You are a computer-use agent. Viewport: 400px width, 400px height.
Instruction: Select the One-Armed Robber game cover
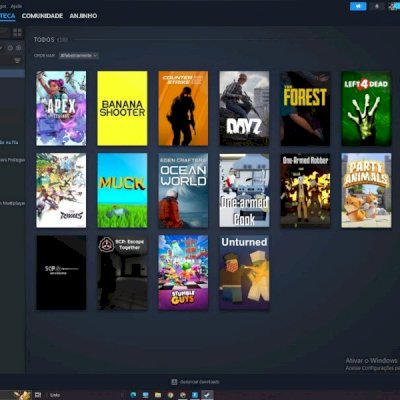(x=305, y=190)
